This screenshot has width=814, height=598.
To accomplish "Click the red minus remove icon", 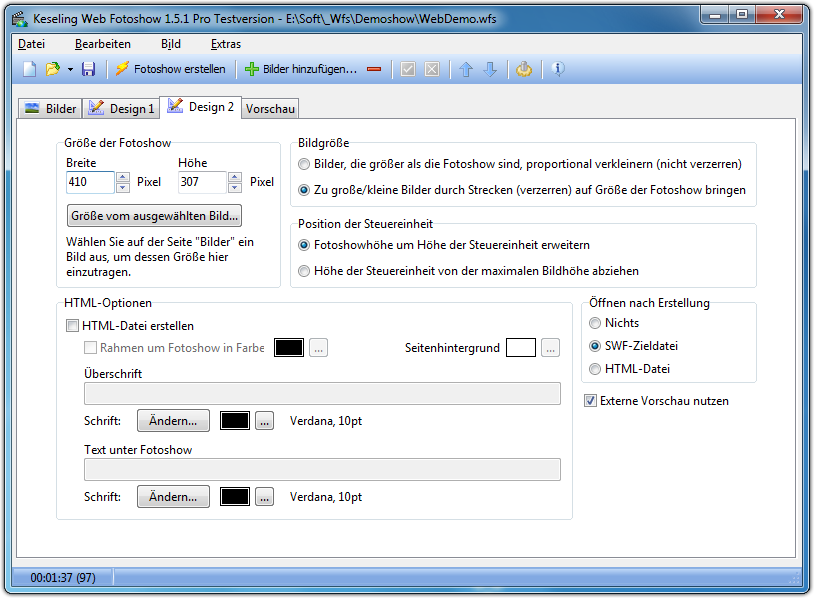I will point(374,69).
